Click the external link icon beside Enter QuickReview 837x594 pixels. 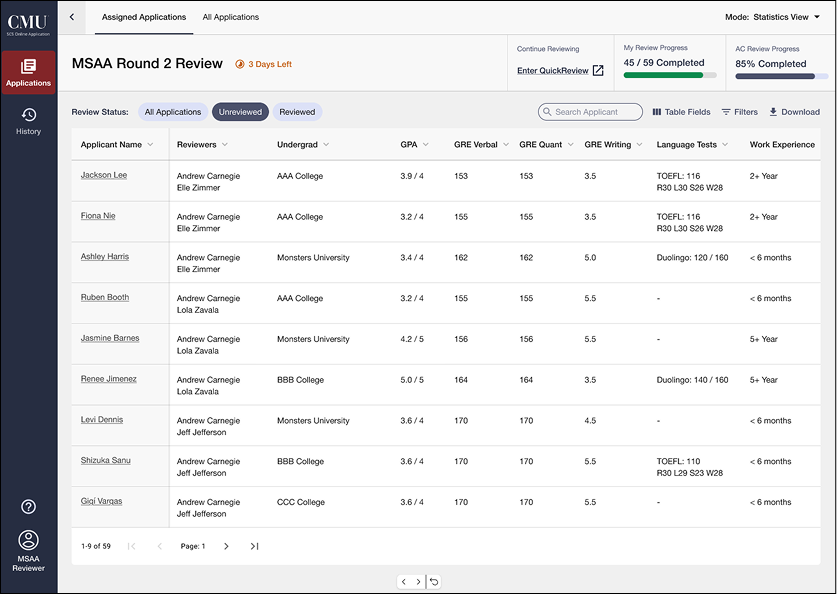[x=598, y=70]
